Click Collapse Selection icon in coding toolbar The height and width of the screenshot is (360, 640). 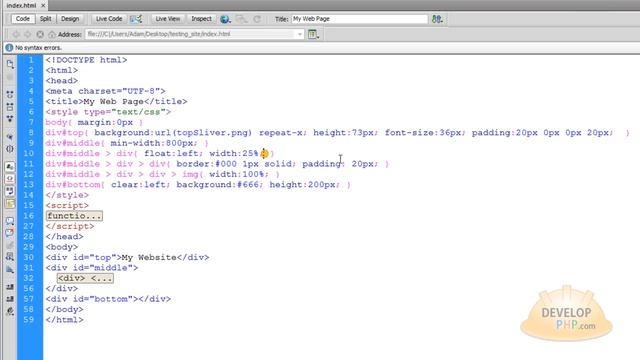tap(10, 107)
